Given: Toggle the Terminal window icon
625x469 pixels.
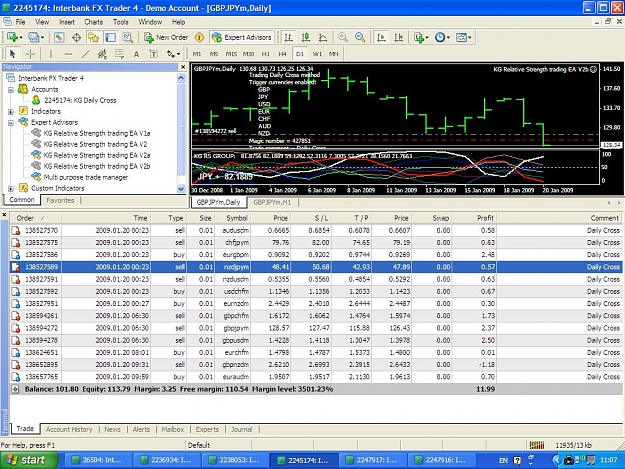Looking at the screenshot, I should 110,37.
